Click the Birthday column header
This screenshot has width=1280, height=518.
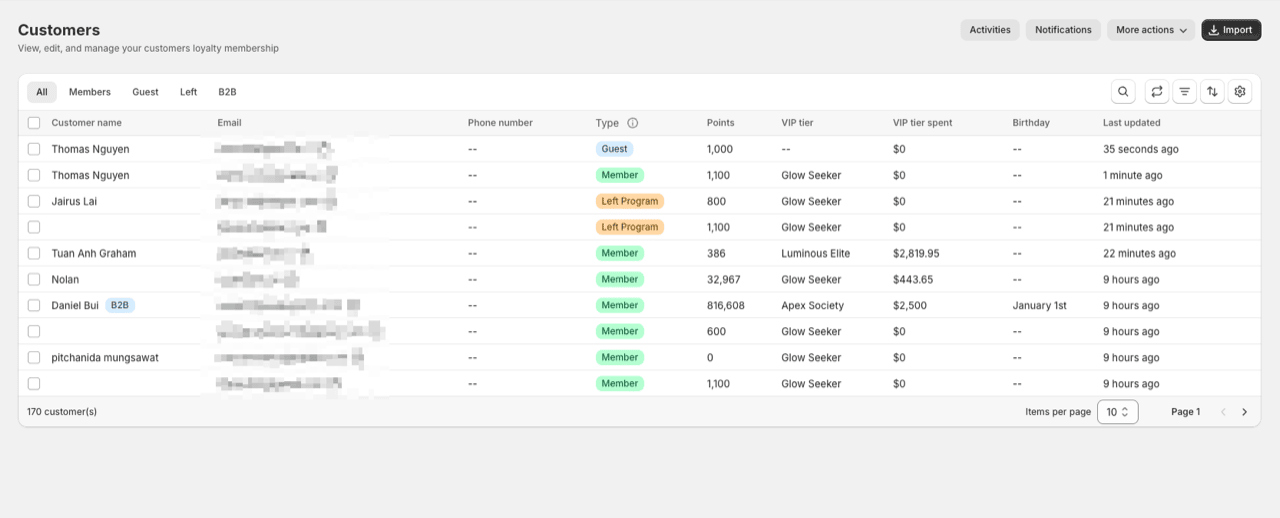point(1031,123)
